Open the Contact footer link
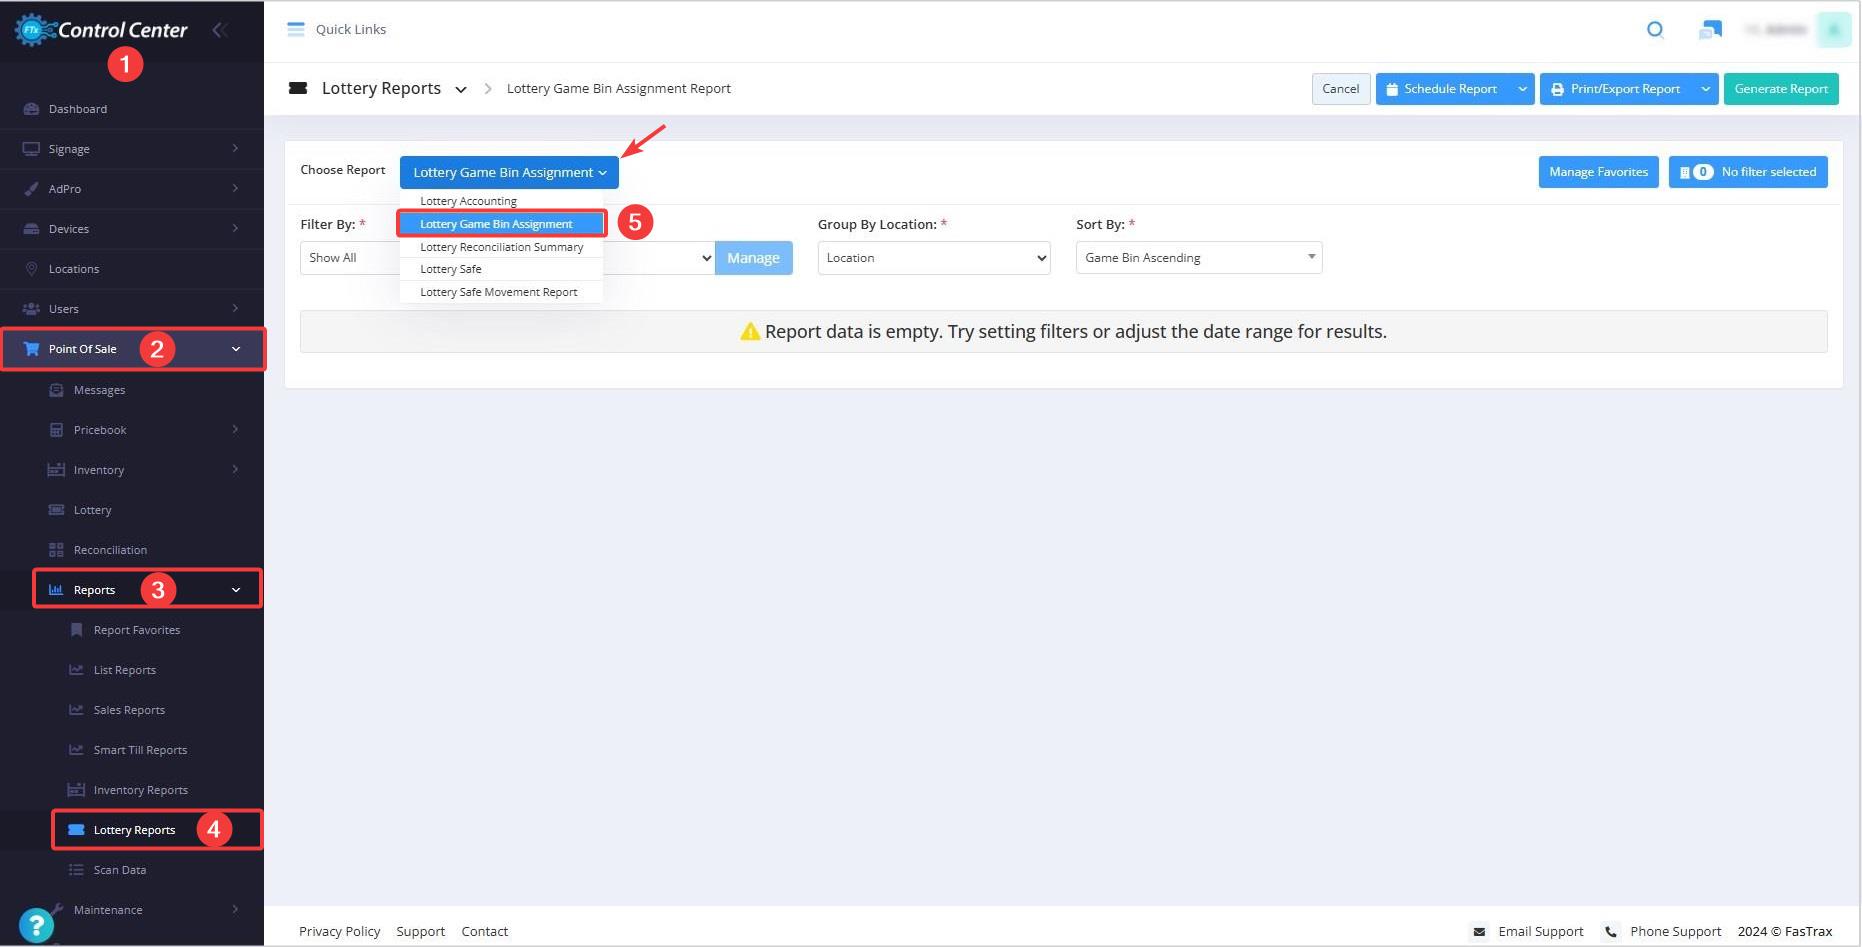The width and height of the screenshot is (1862, 947). pyautogui.click(x=485, y=931)
